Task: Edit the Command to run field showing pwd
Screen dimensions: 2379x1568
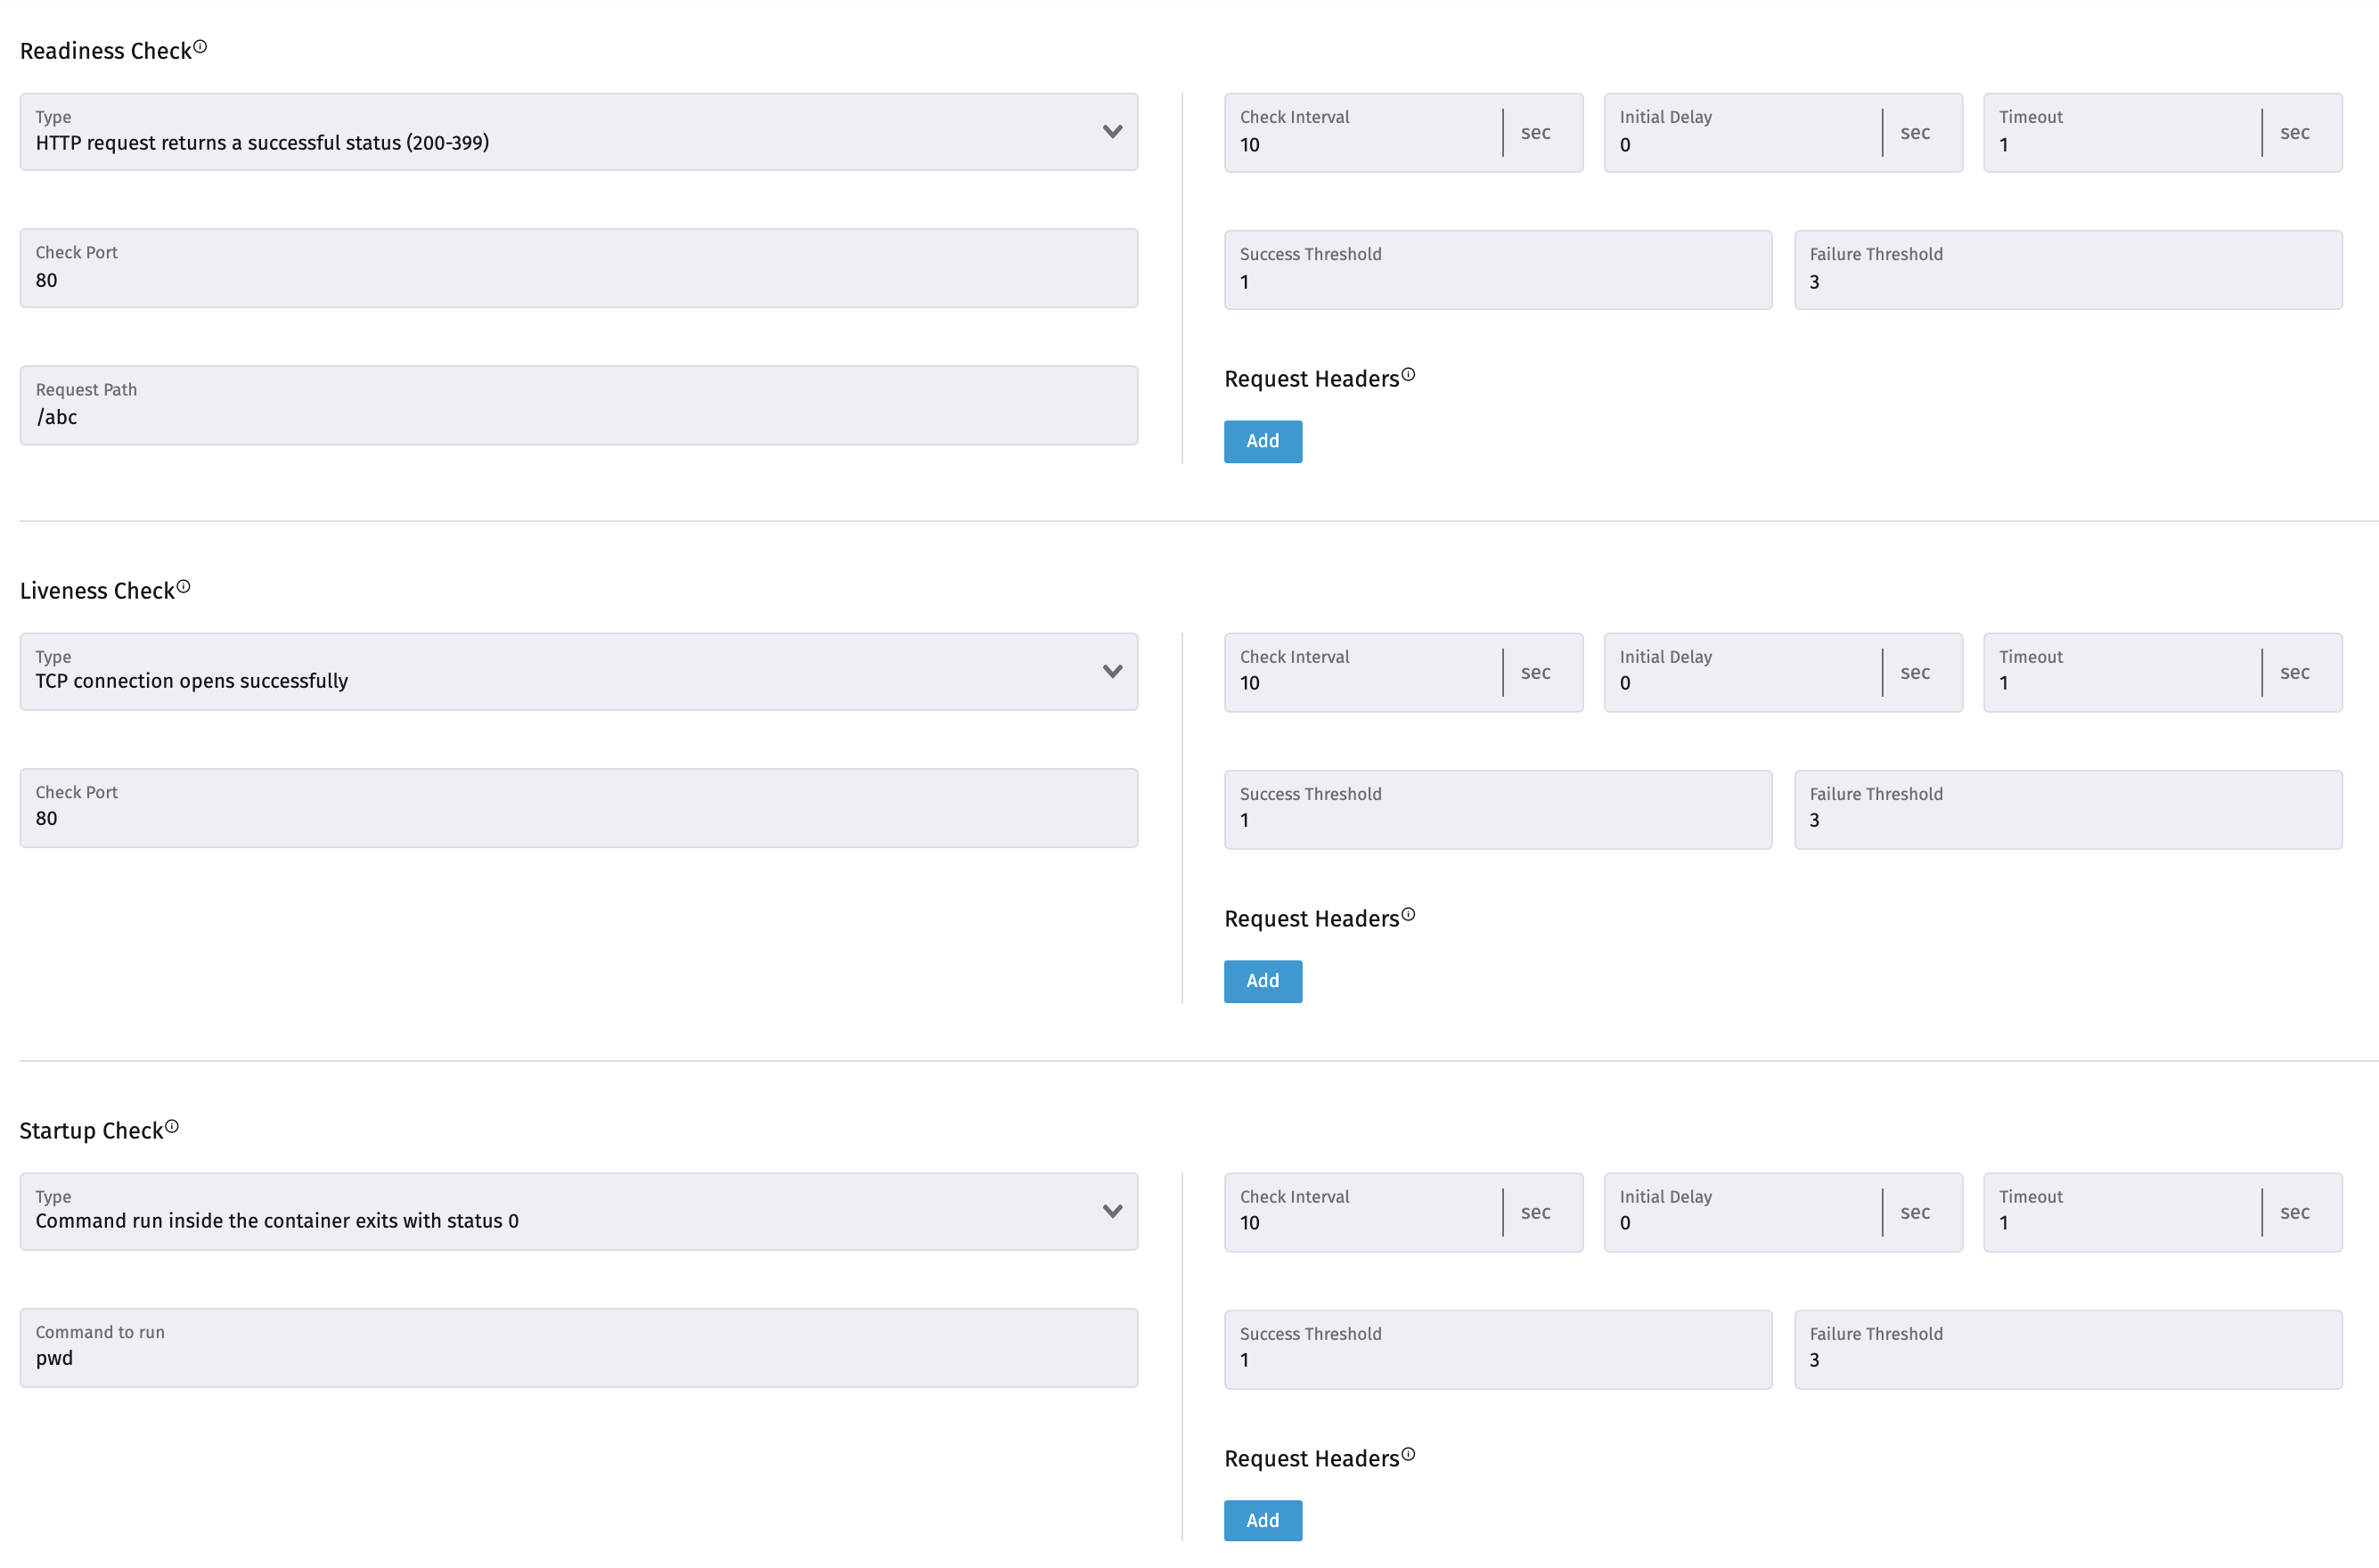Action: click(578, 1348)
